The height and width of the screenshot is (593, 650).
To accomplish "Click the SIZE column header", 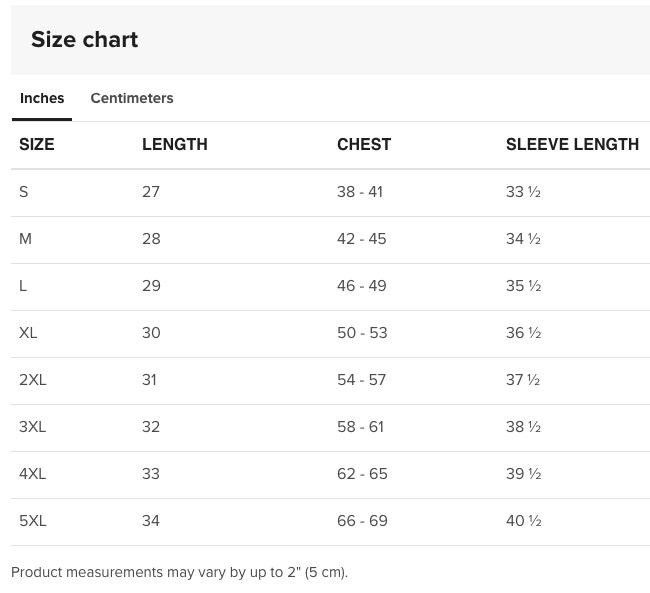I will (x=36, y=144).
